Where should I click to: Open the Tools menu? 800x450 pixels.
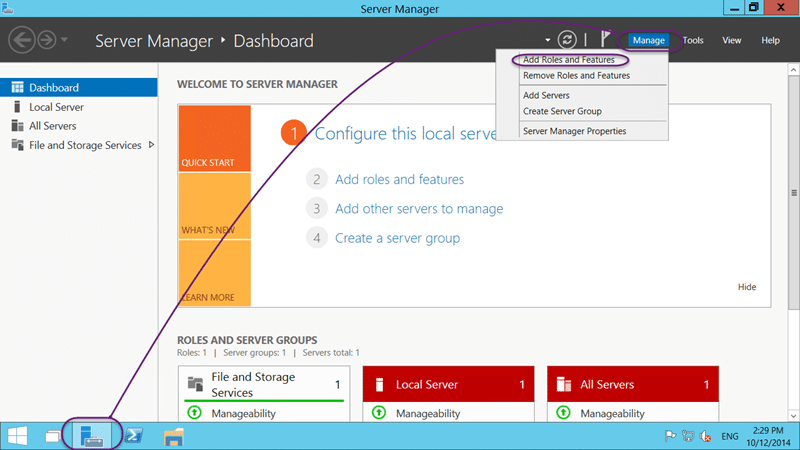pyautogui.click(x=693, y=40)
